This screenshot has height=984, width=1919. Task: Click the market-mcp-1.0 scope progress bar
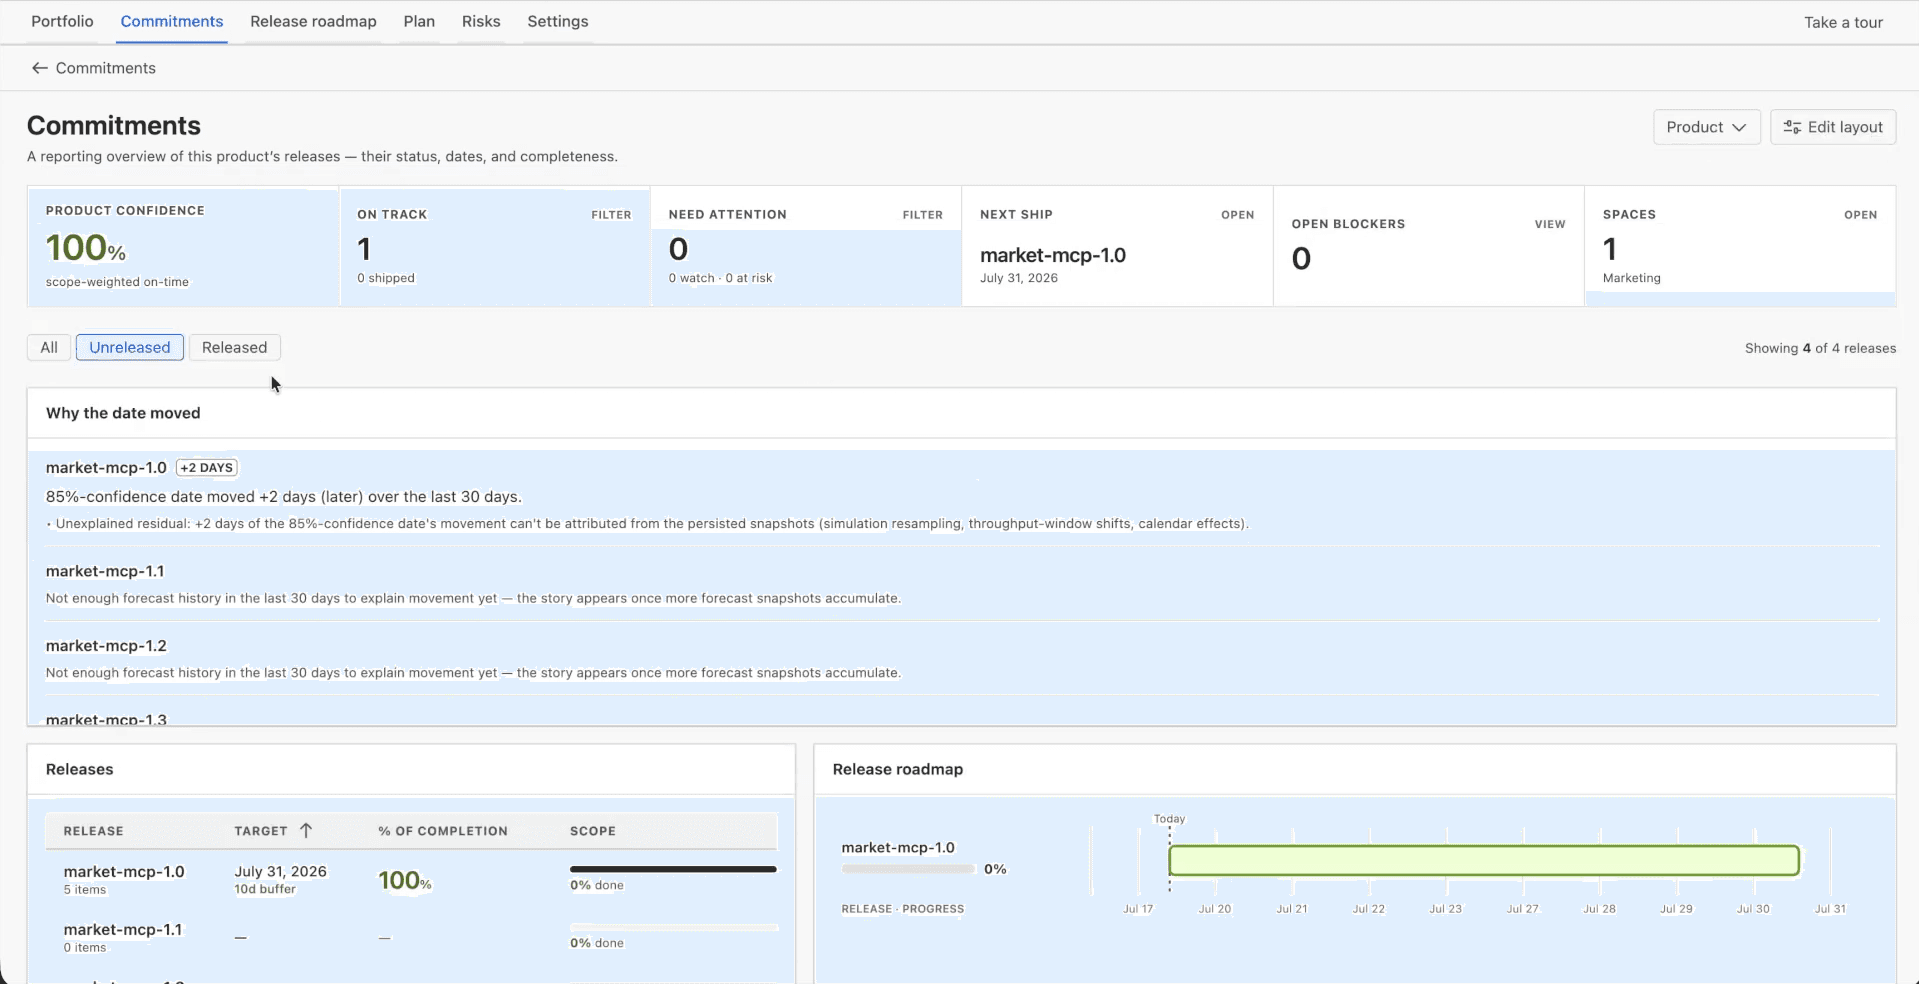pos(673,869)
